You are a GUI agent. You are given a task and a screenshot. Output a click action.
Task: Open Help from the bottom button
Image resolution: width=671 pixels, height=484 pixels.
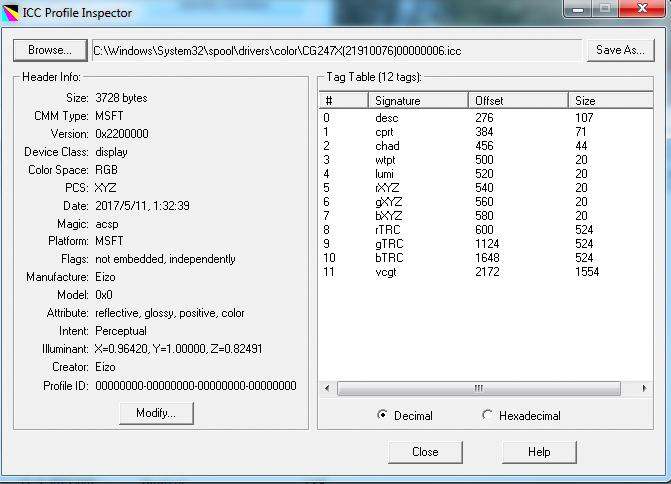(539, 452)
